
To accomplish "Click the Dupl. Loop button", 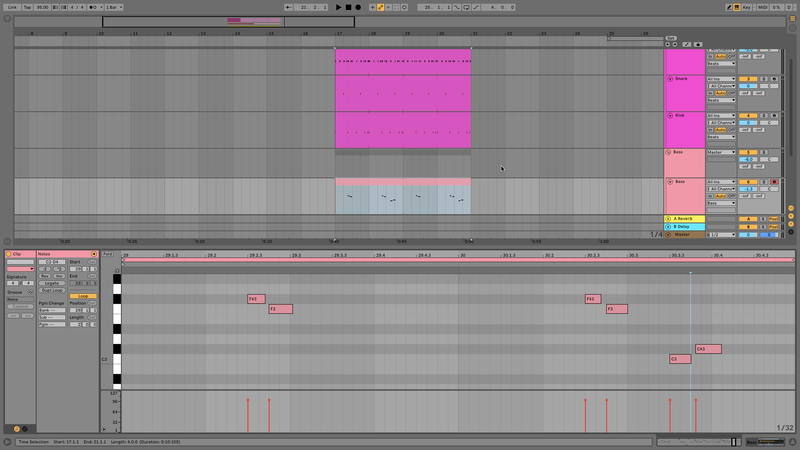I will click(52, 290).
